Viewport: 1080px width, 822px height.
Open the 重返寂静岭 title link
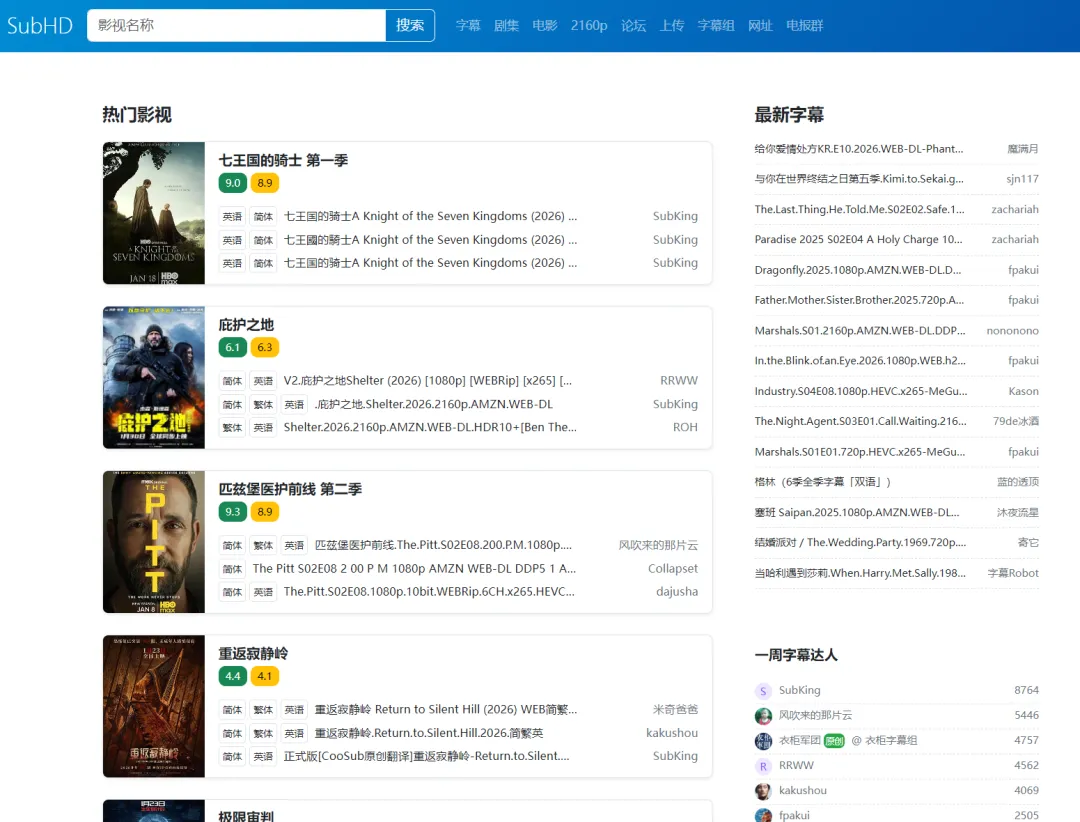tap(253, 653)
